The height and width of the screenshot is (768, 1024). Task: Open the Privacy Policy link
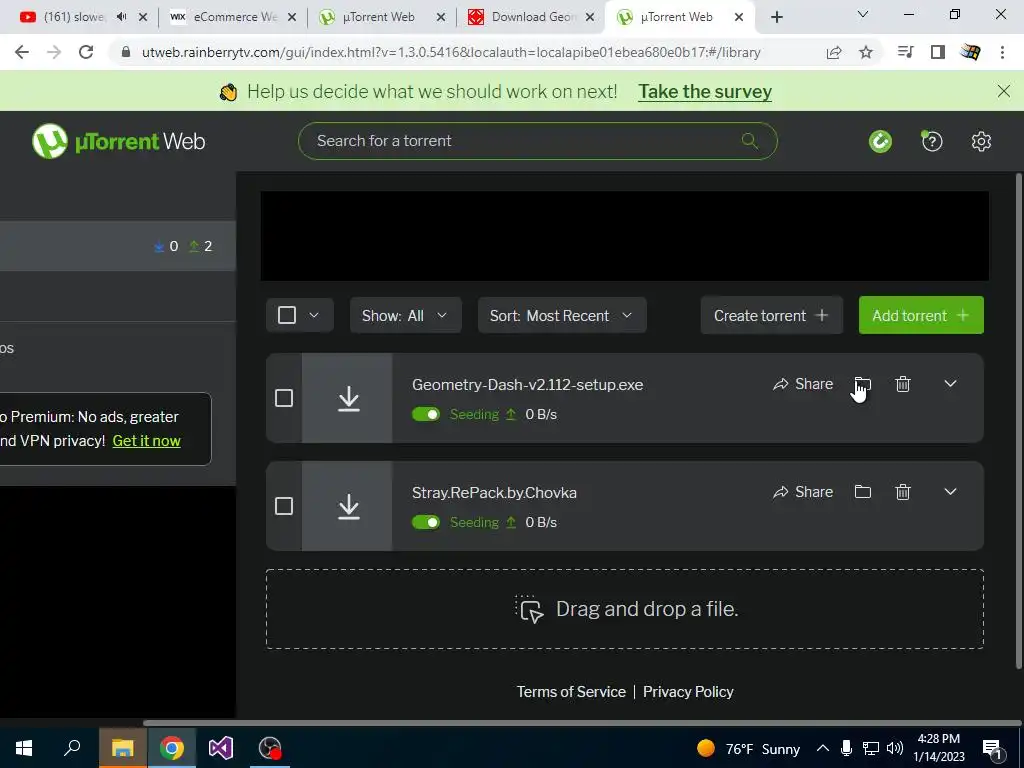point(688,692)
